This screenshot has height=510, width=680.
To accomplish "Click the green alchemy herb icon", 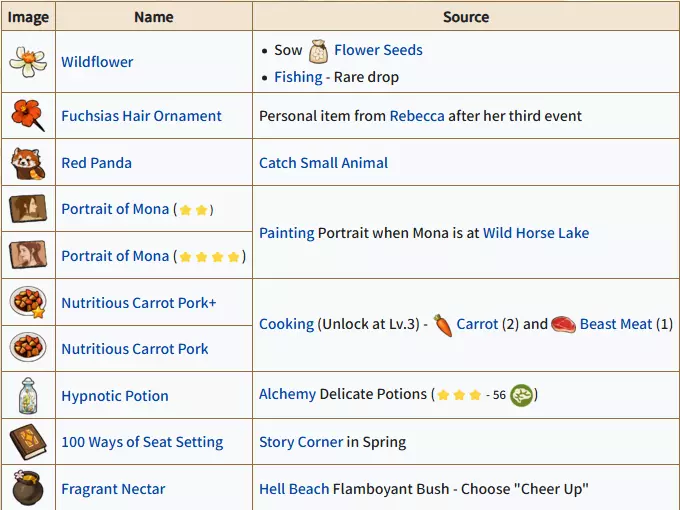I will 521,395.
